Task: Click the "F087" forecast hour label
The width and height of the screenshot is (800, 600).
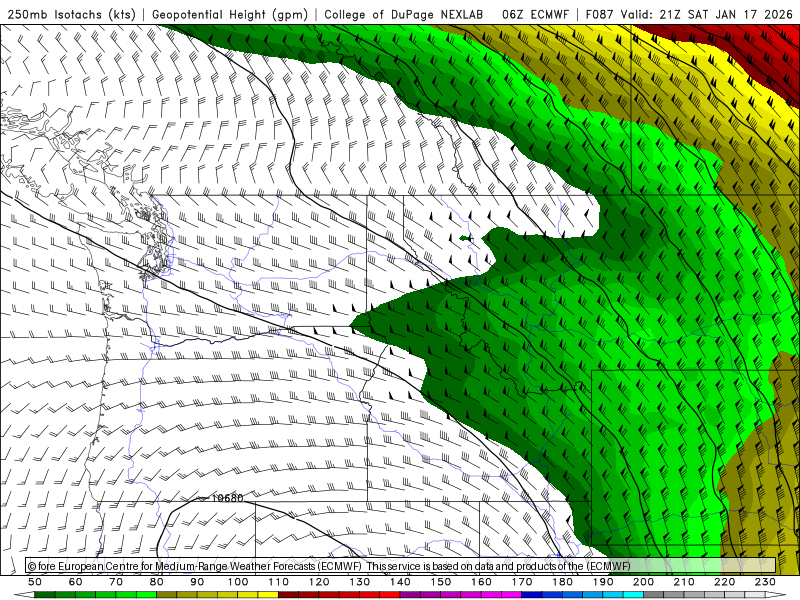Action: tap(599, 14)
